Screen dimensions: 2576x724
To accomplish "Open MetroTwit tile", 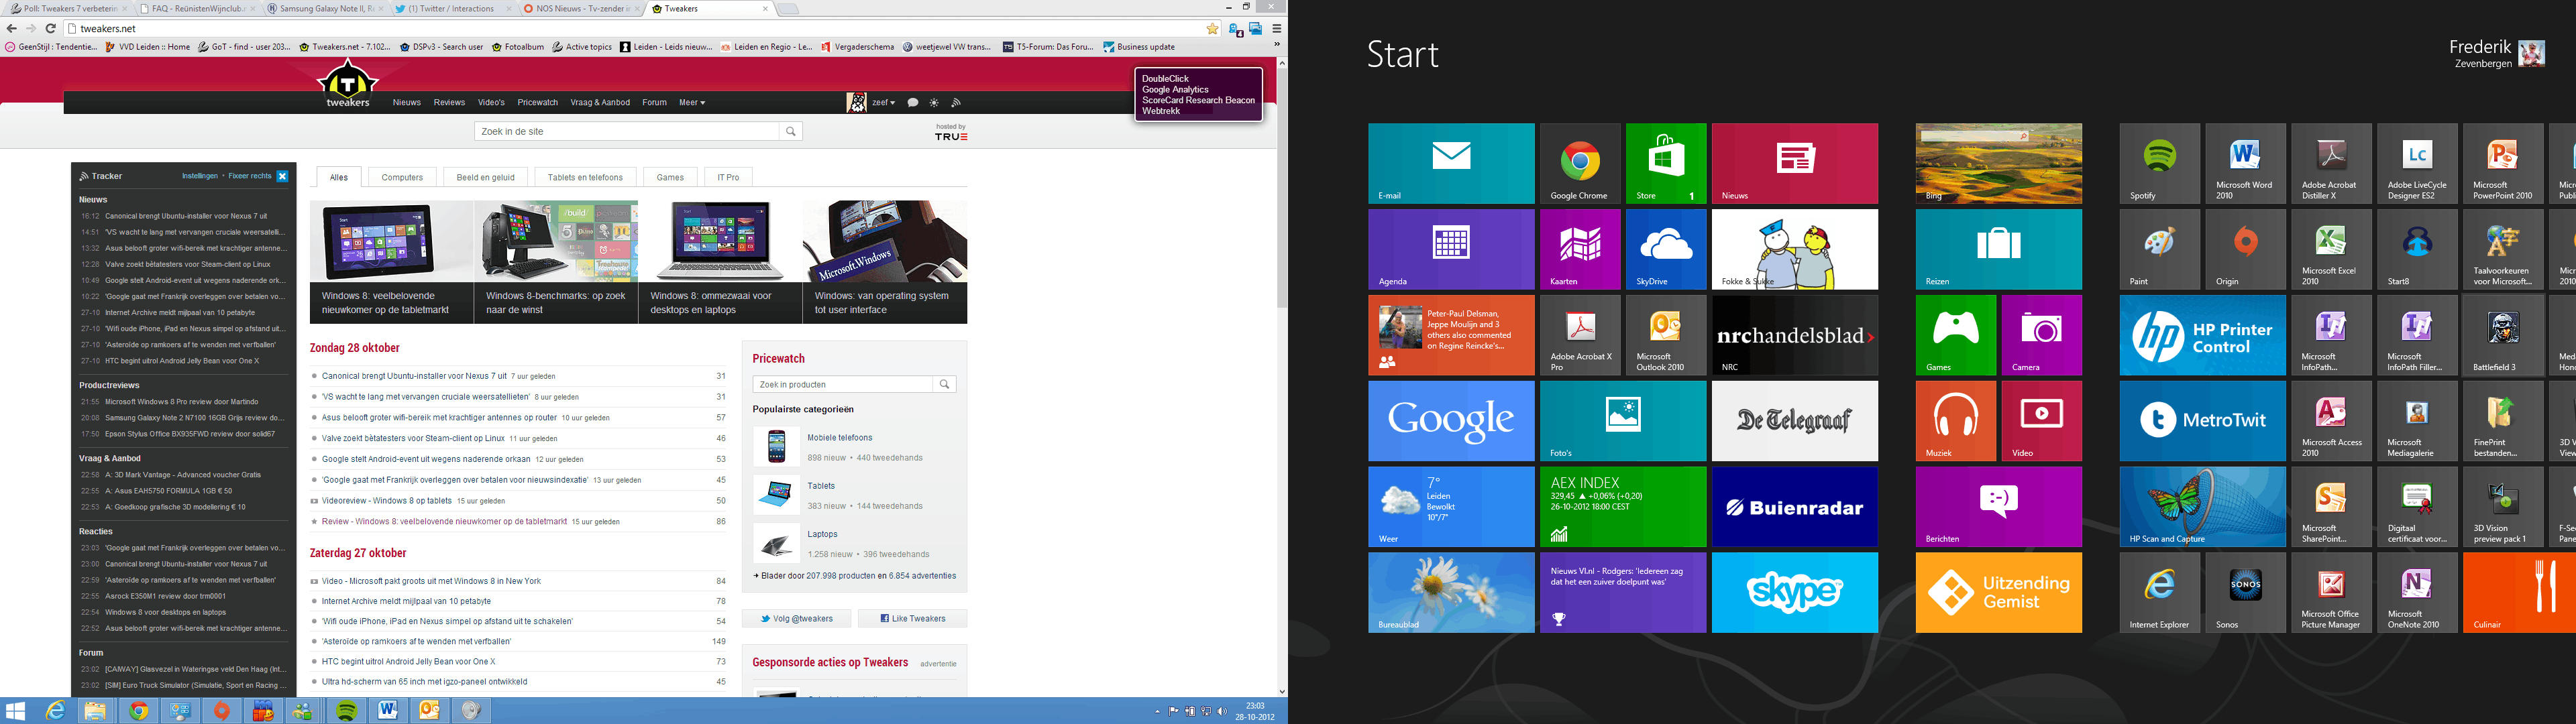I will pyautogui.click(x=2202, y=420).
